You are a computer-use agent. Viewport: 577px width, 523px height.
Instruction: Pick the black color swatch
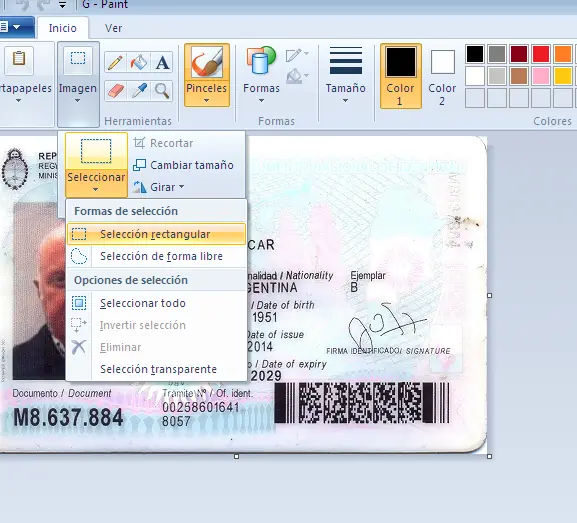[x=475, y=54]
